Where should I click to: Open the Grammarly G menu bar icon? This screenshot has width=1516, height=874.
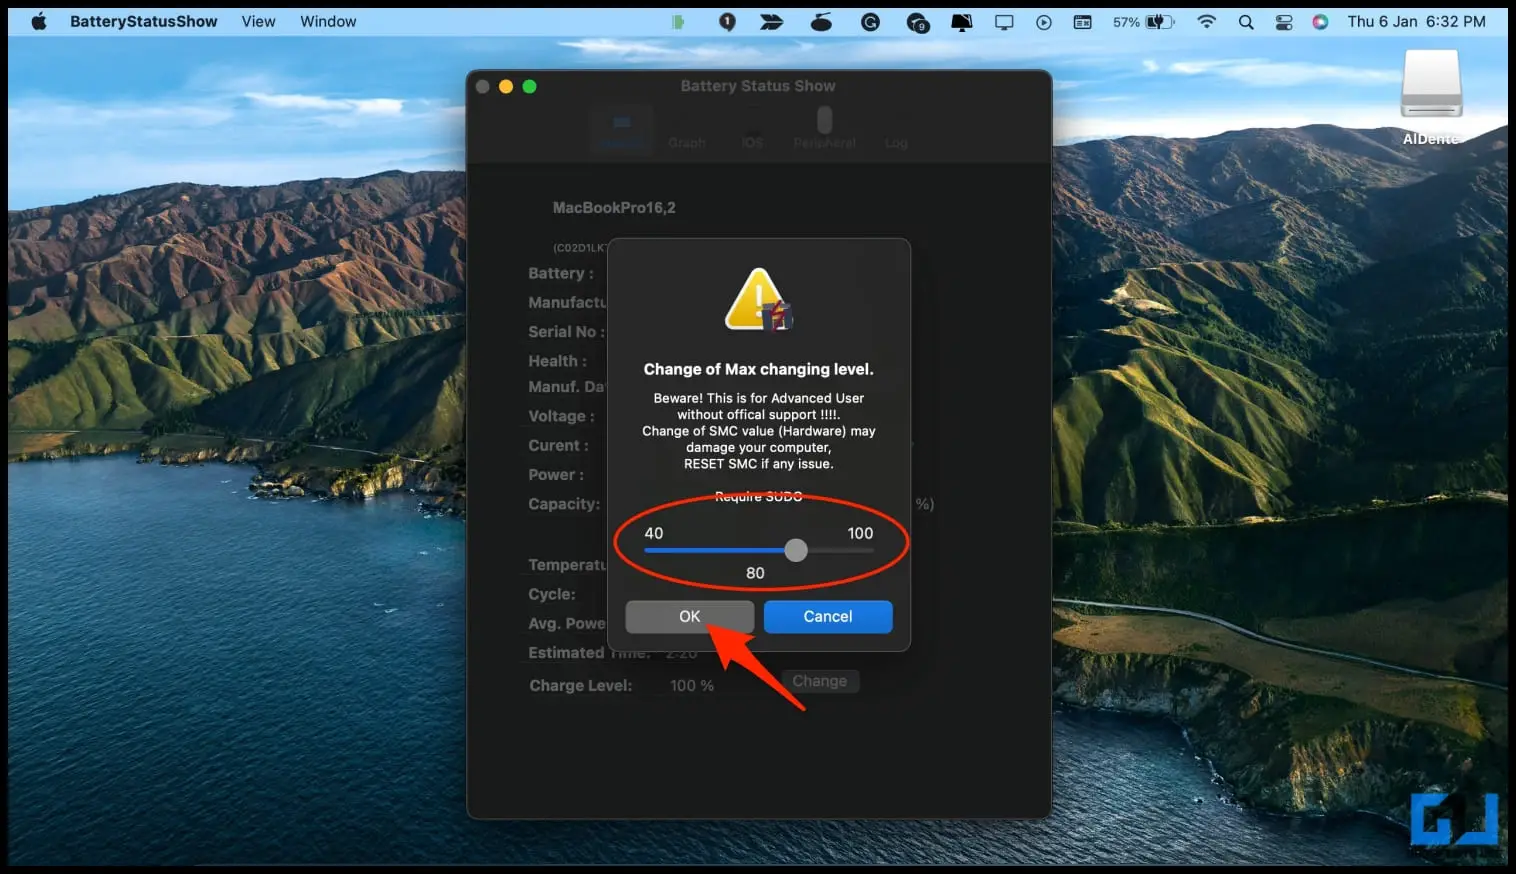pyautogui.click(x=870, y=22)
